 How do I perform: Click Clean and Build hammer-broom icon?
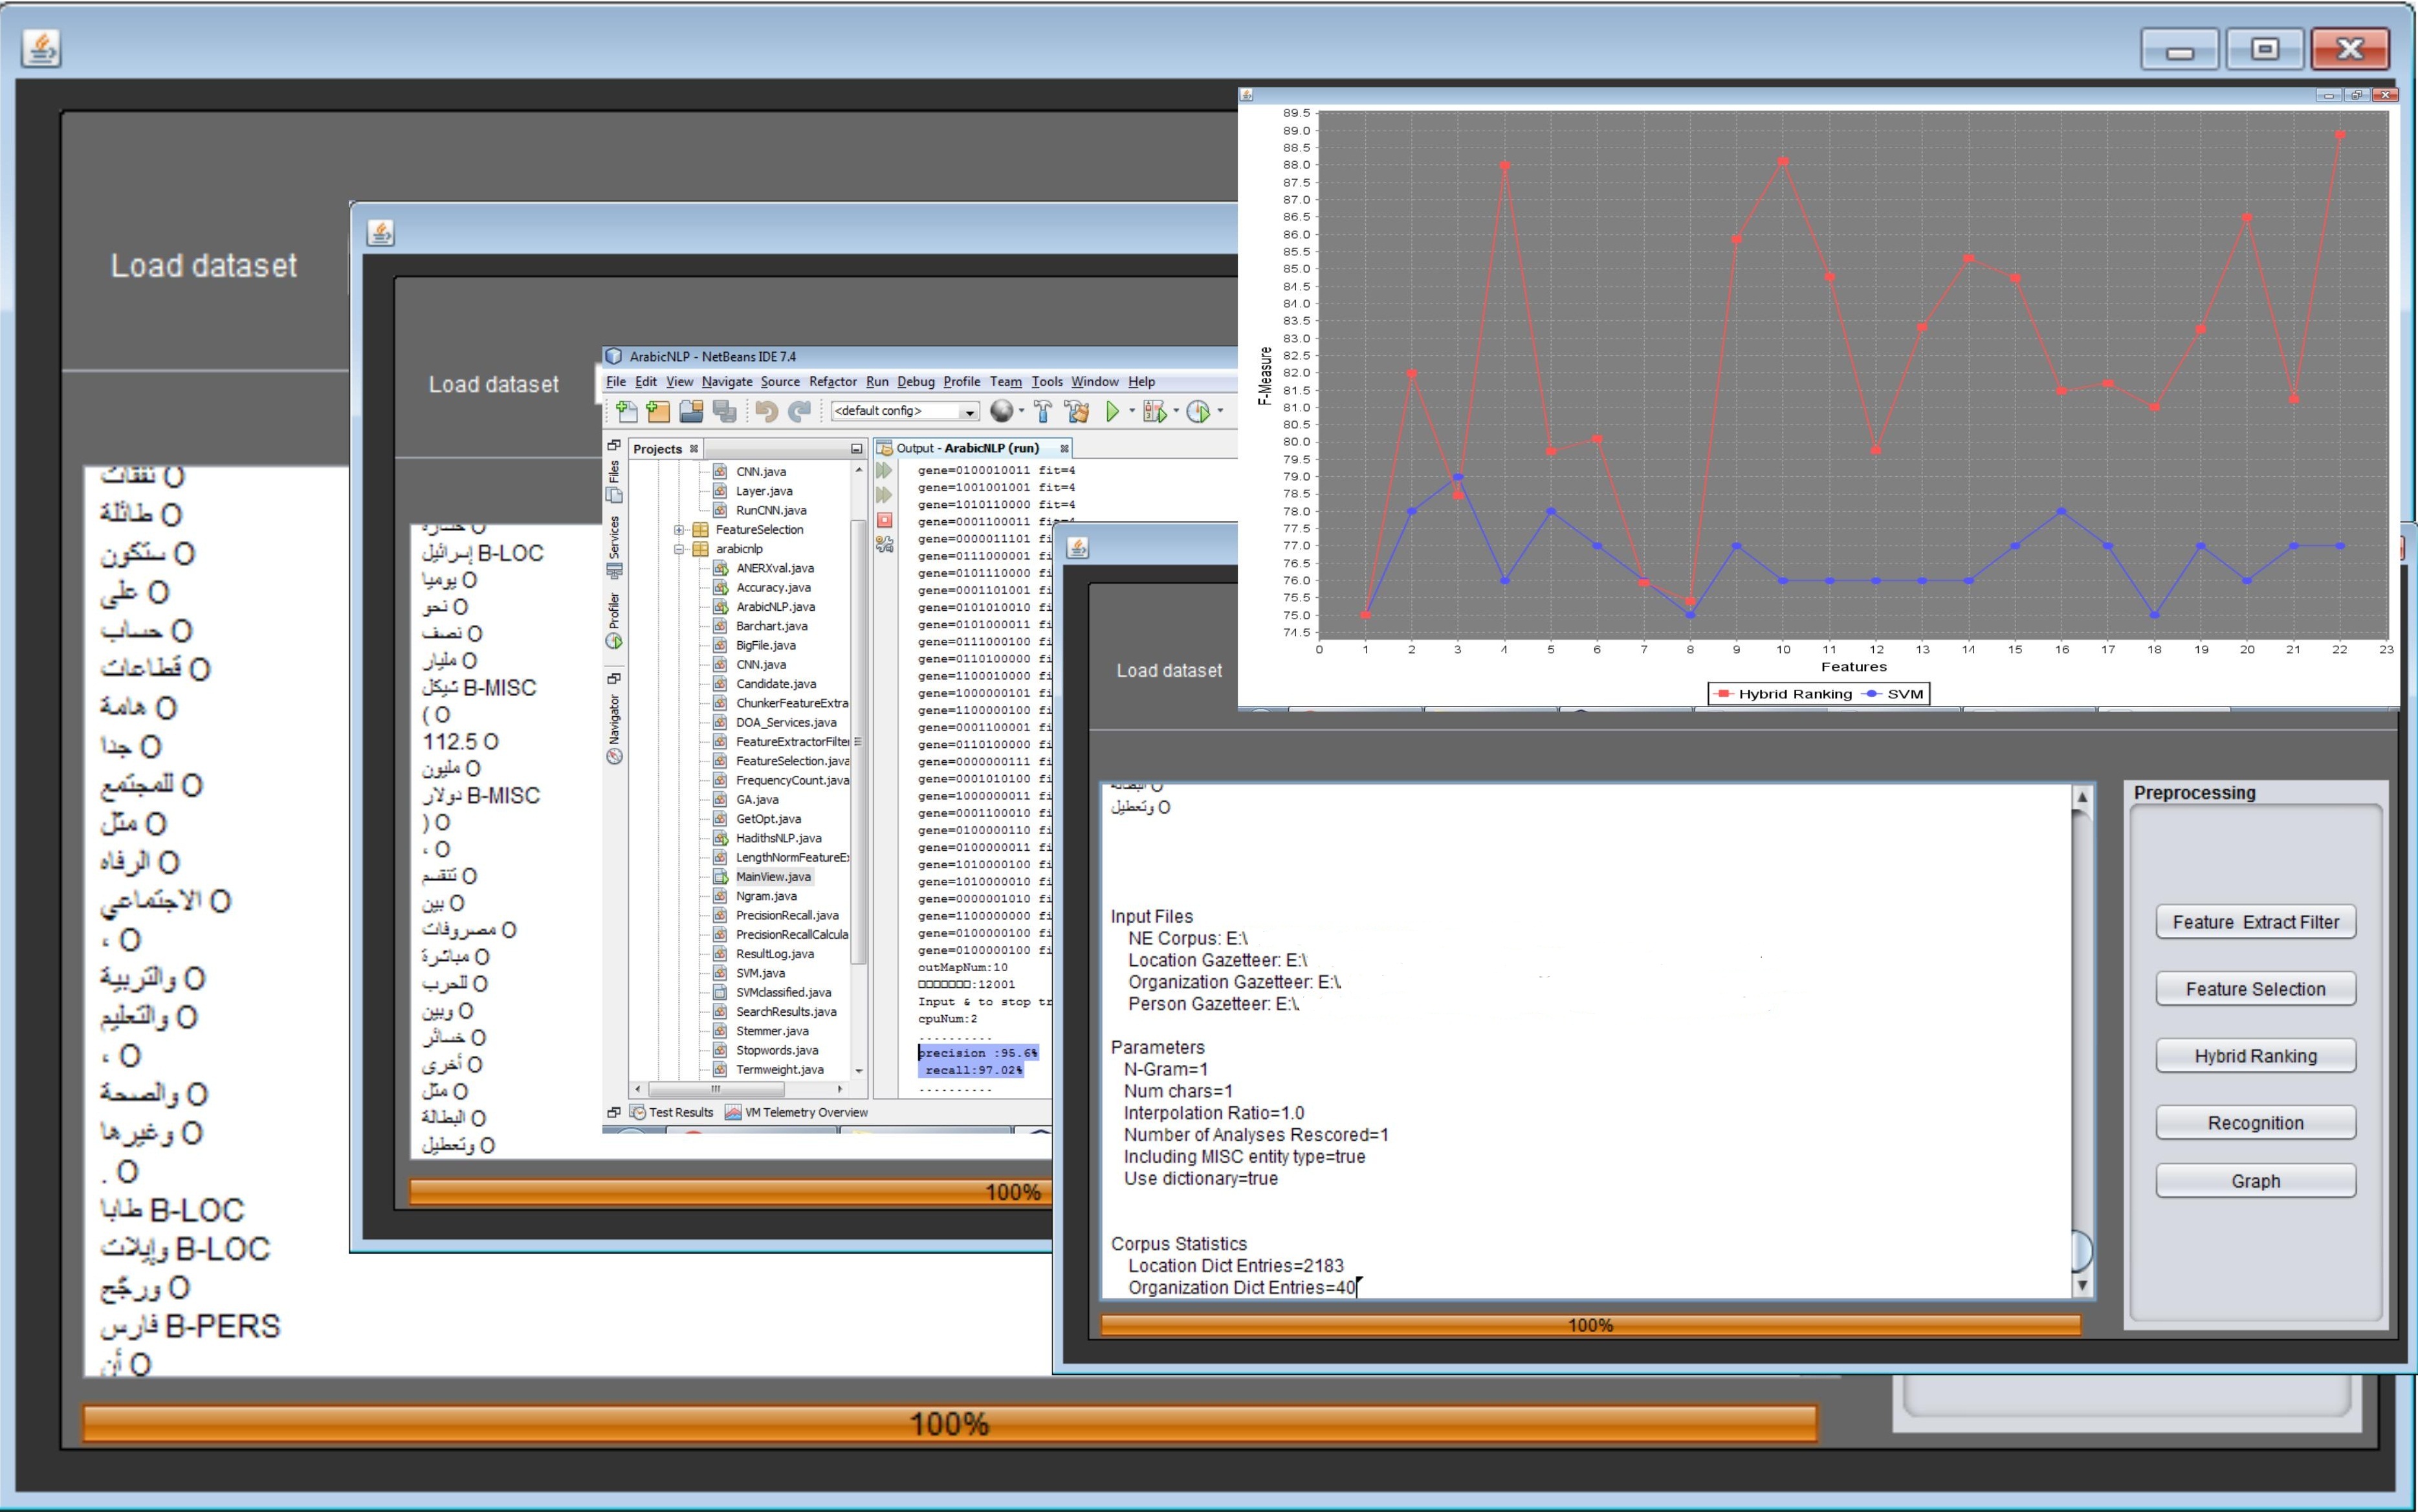point(1077,411)
